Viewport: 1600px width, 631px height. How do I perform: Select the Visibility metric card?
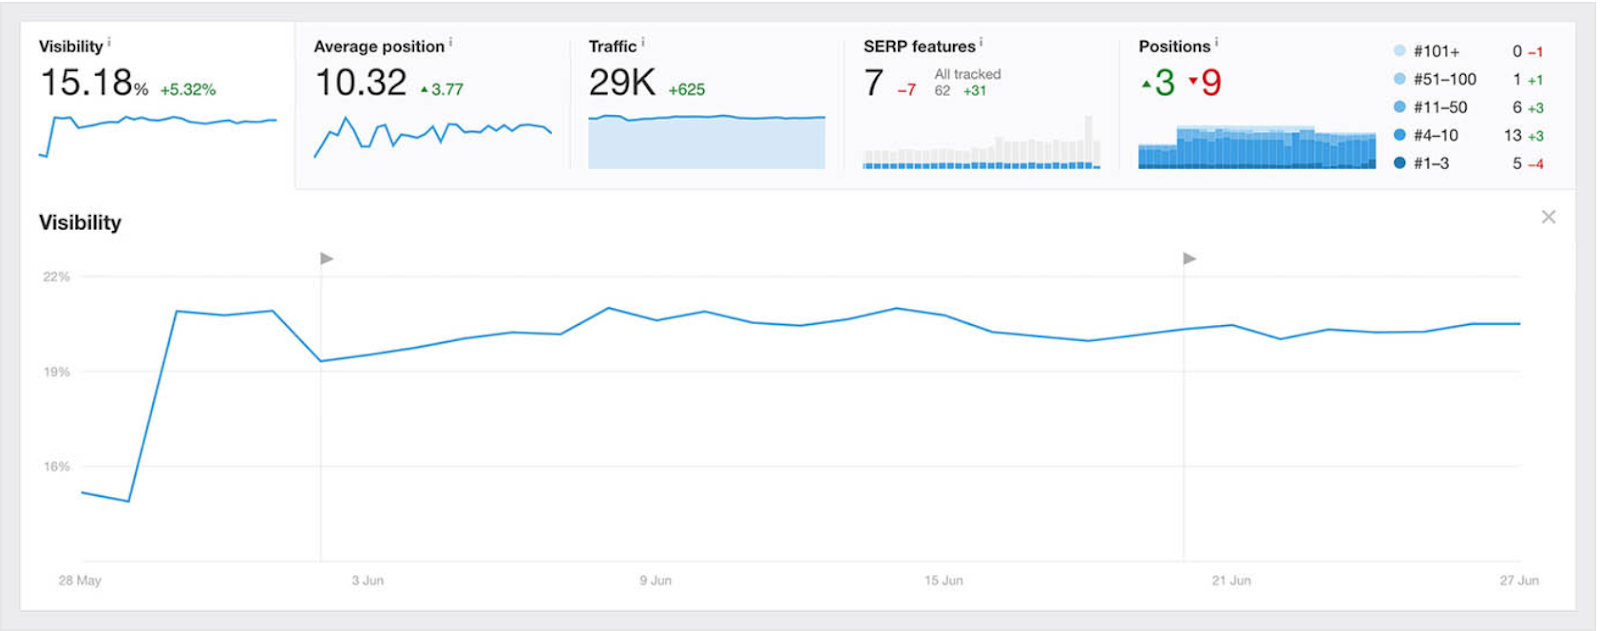click(x=158, y=104)
